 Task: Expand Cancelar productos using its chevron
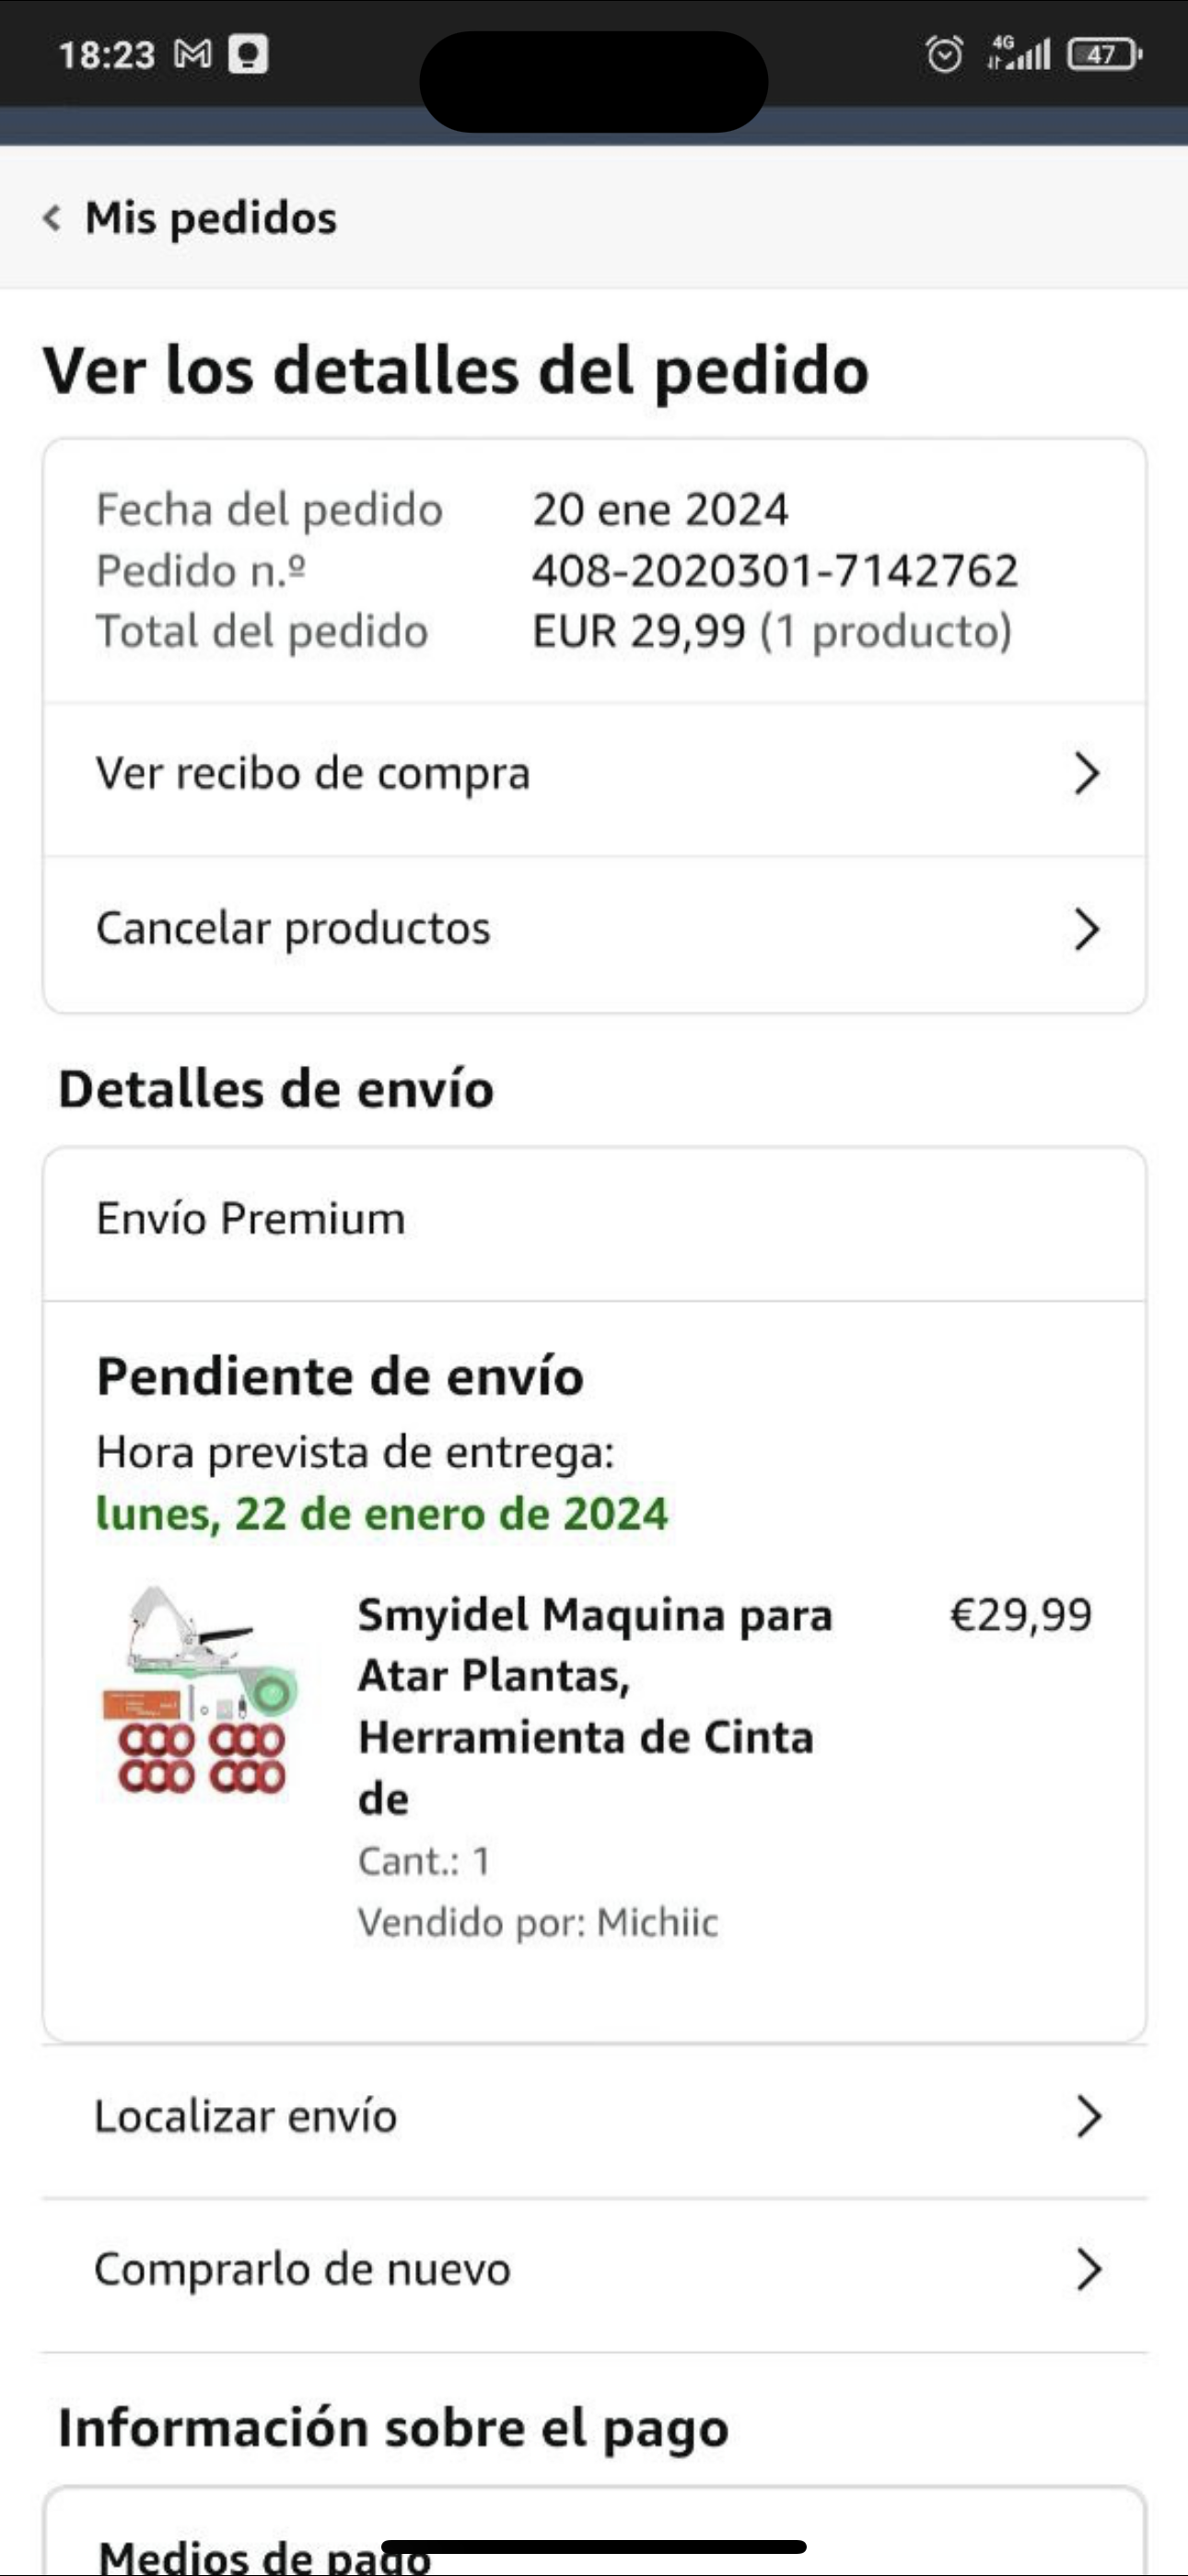click(1086, 929)
